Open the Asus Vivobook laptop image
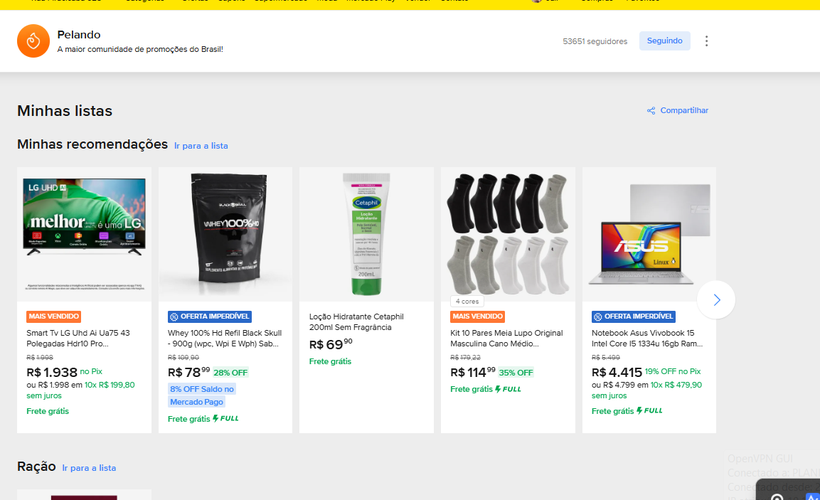 click(649, 234)
